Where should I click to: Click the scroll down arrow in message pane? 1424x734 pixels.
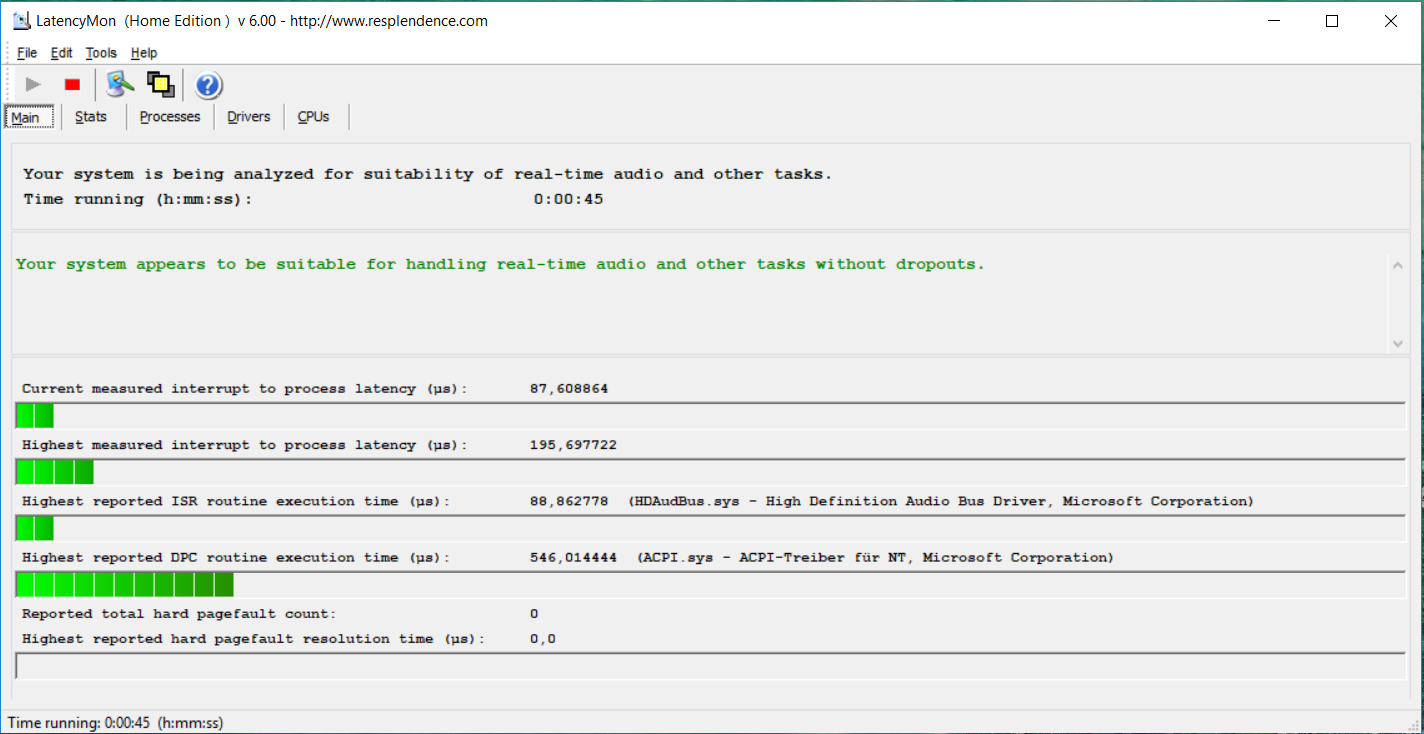pos(1397,343)
